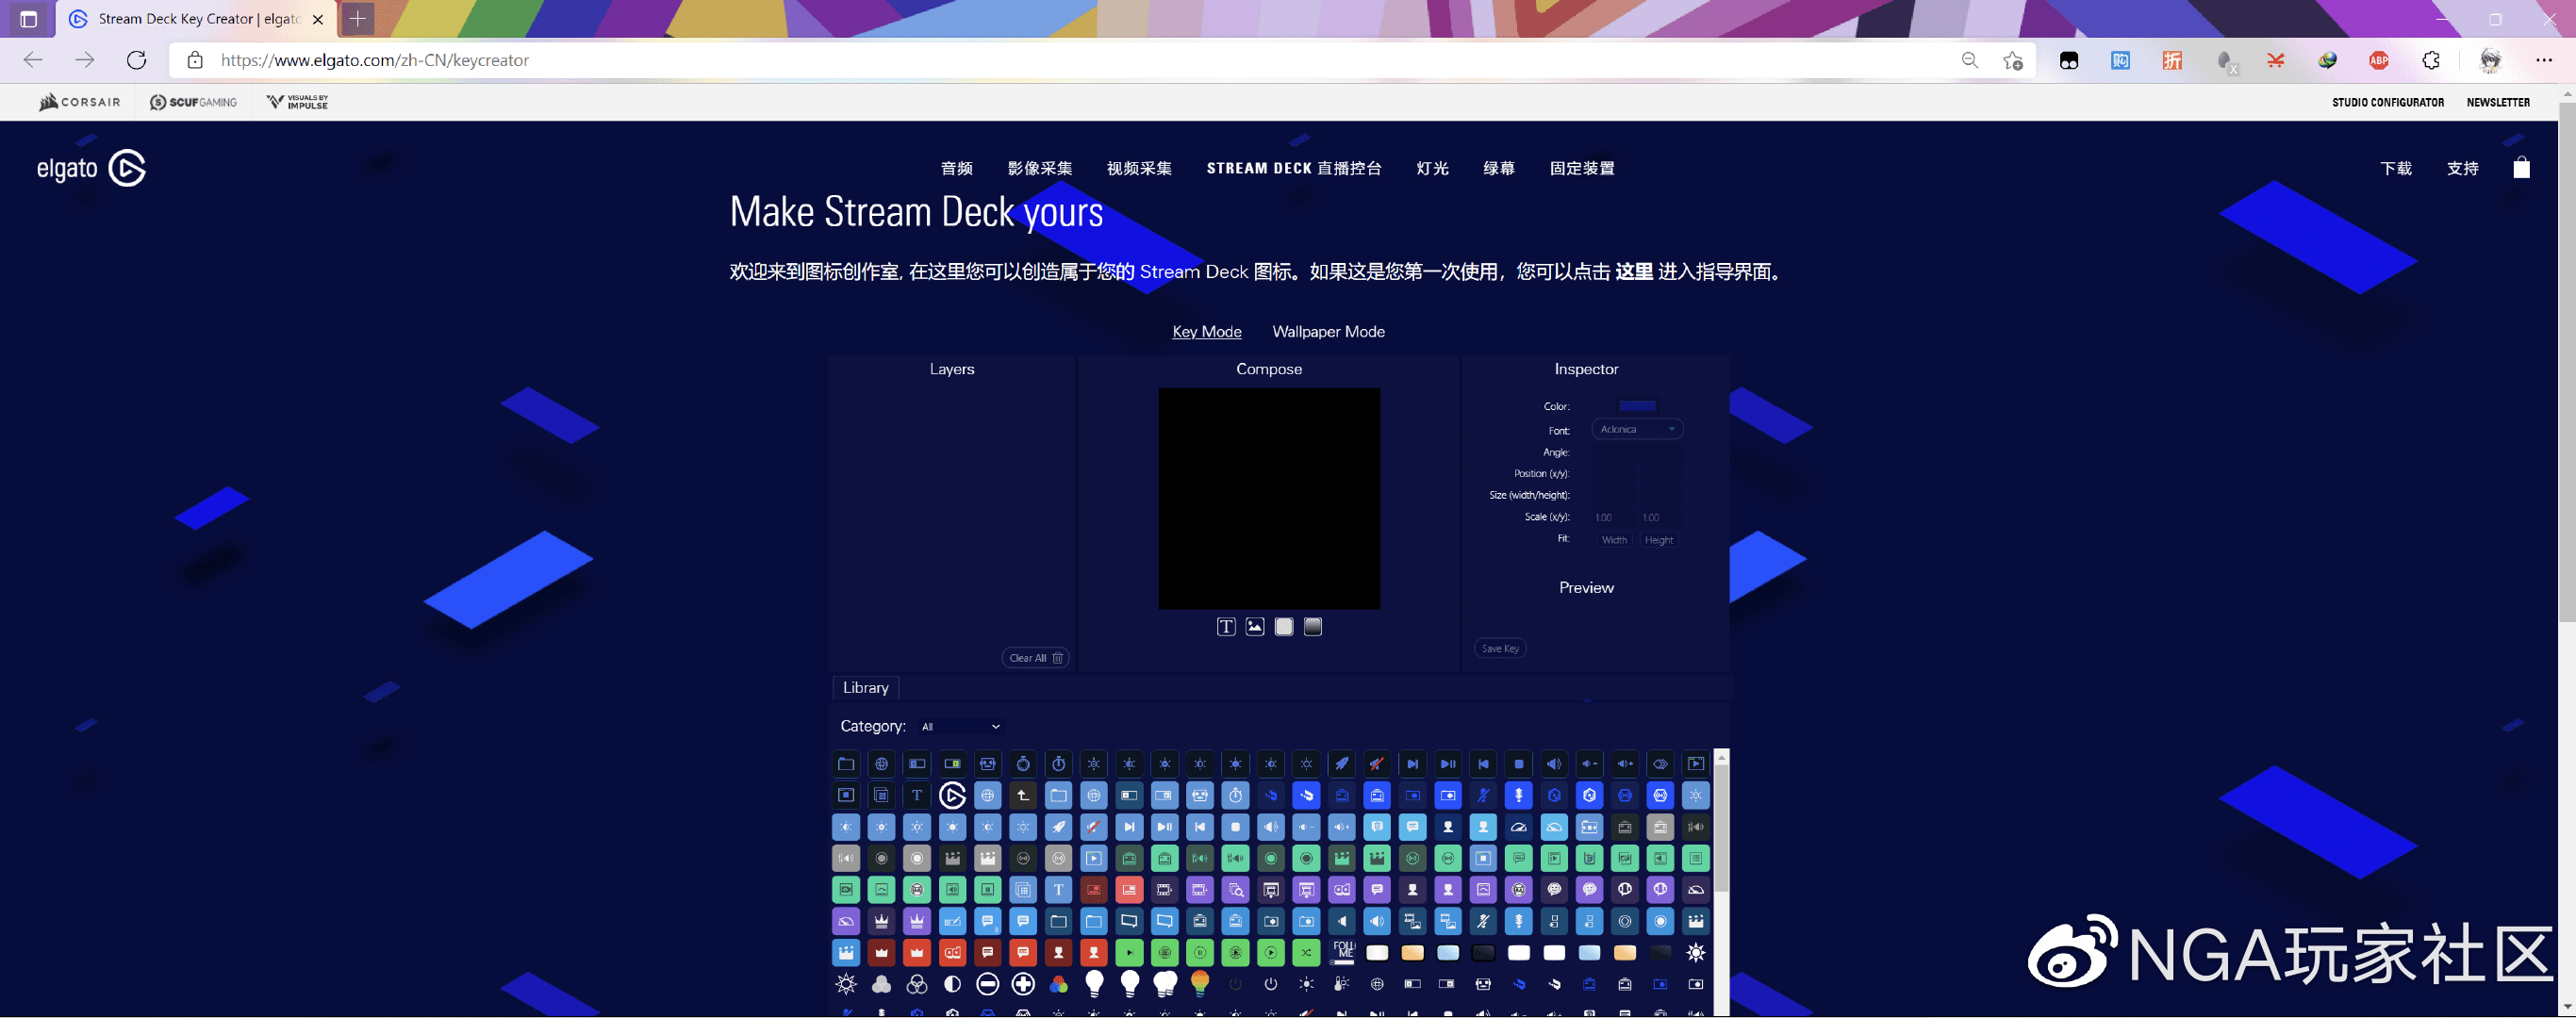Add an image layer below the Compose canvas

tap(1255, 627)
